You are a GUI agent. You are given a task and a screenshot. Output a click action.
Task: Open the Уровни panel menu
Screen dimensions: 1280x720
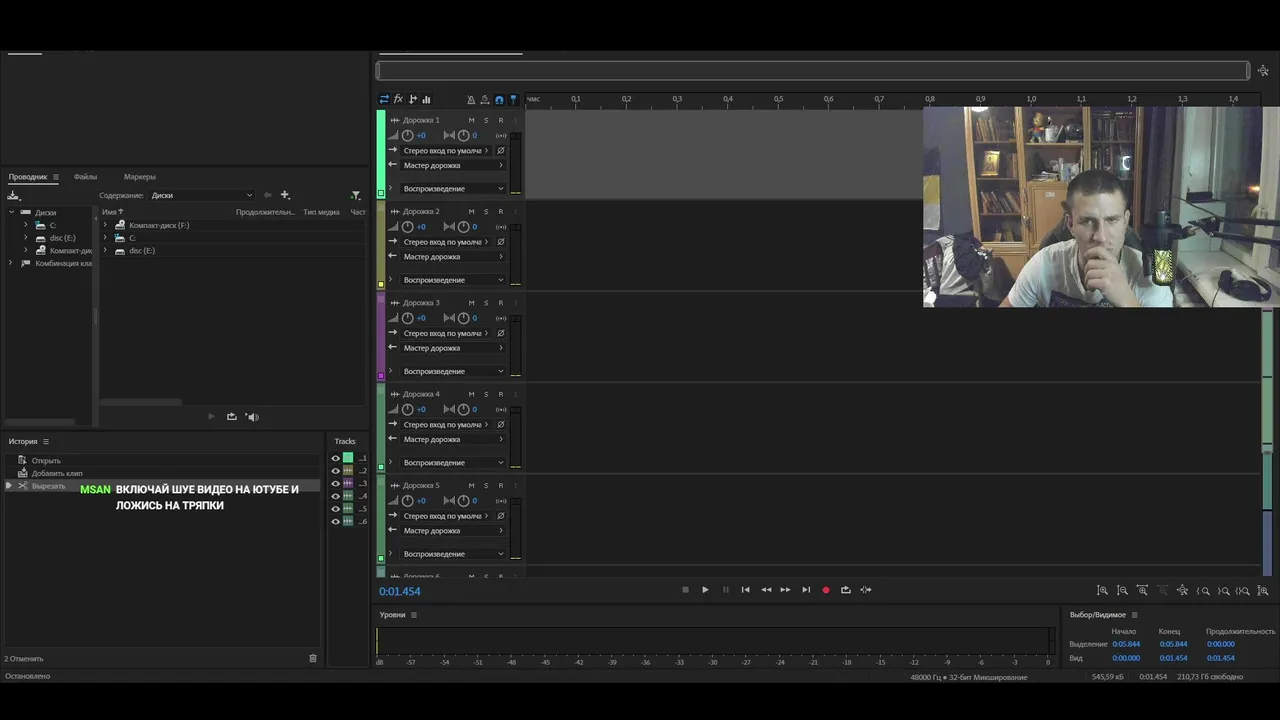[x=413, y=615]
